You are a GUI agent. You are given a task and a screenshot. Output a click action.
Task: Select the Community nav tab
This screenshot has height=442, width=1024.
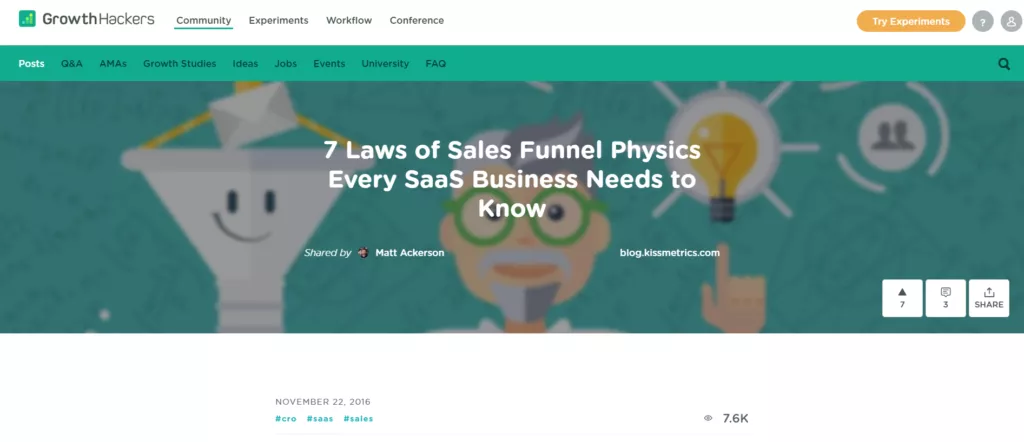point(204,20)
